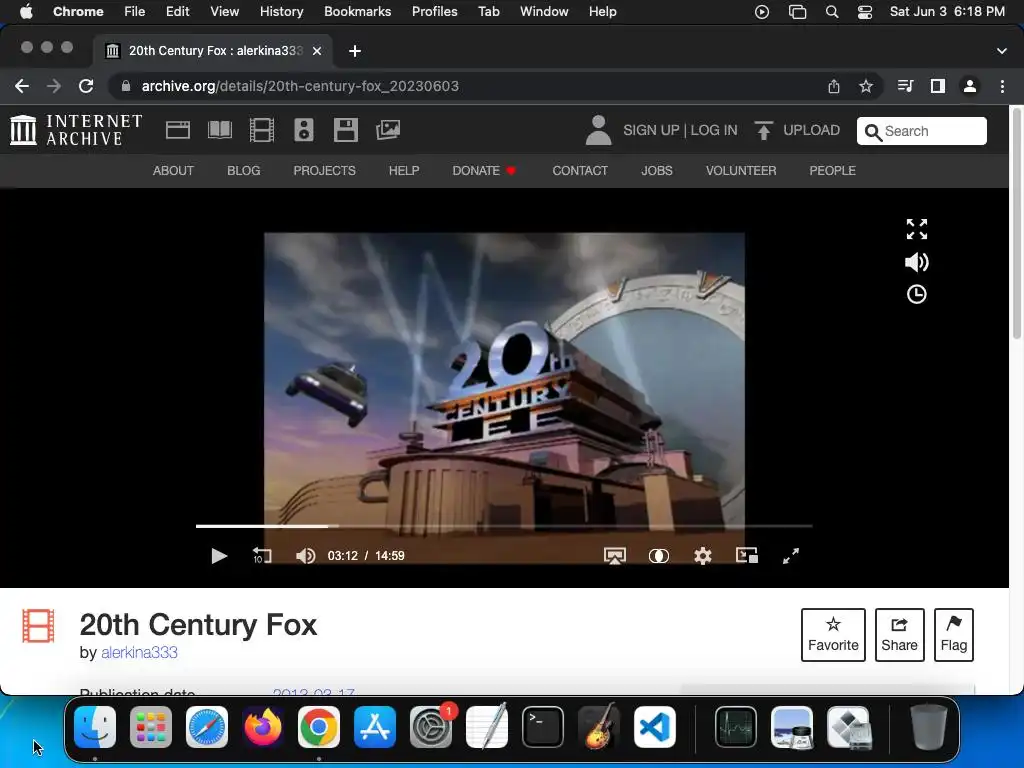This screenshot has width=1024, height=768.
Task: Go back in Chrome
Action: coord(22,86)
